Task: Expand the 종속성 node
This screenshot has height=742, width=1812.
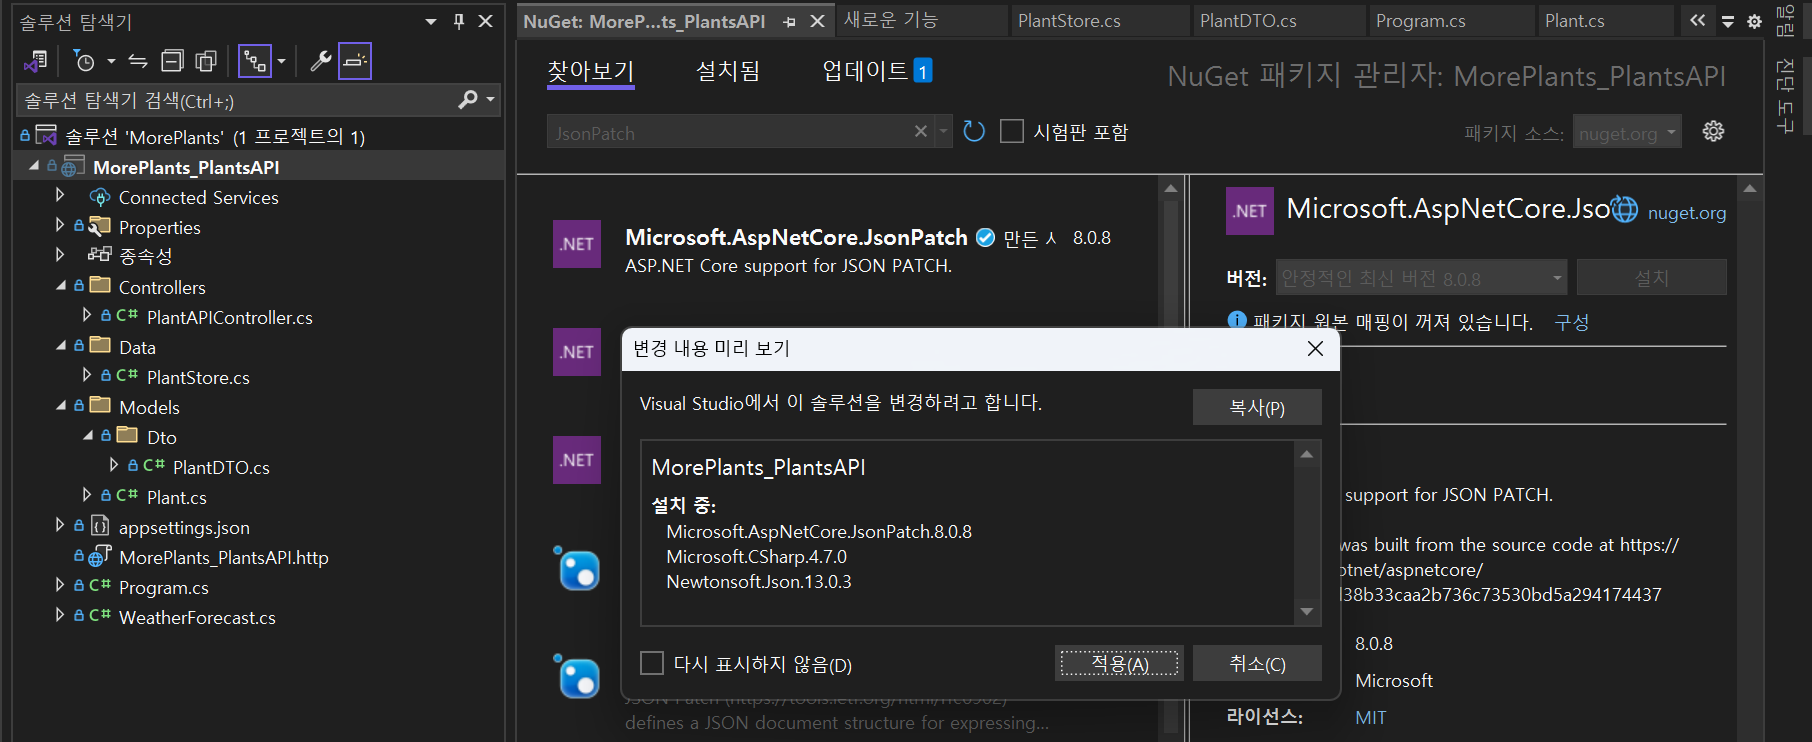Action: tap(60, 255)
